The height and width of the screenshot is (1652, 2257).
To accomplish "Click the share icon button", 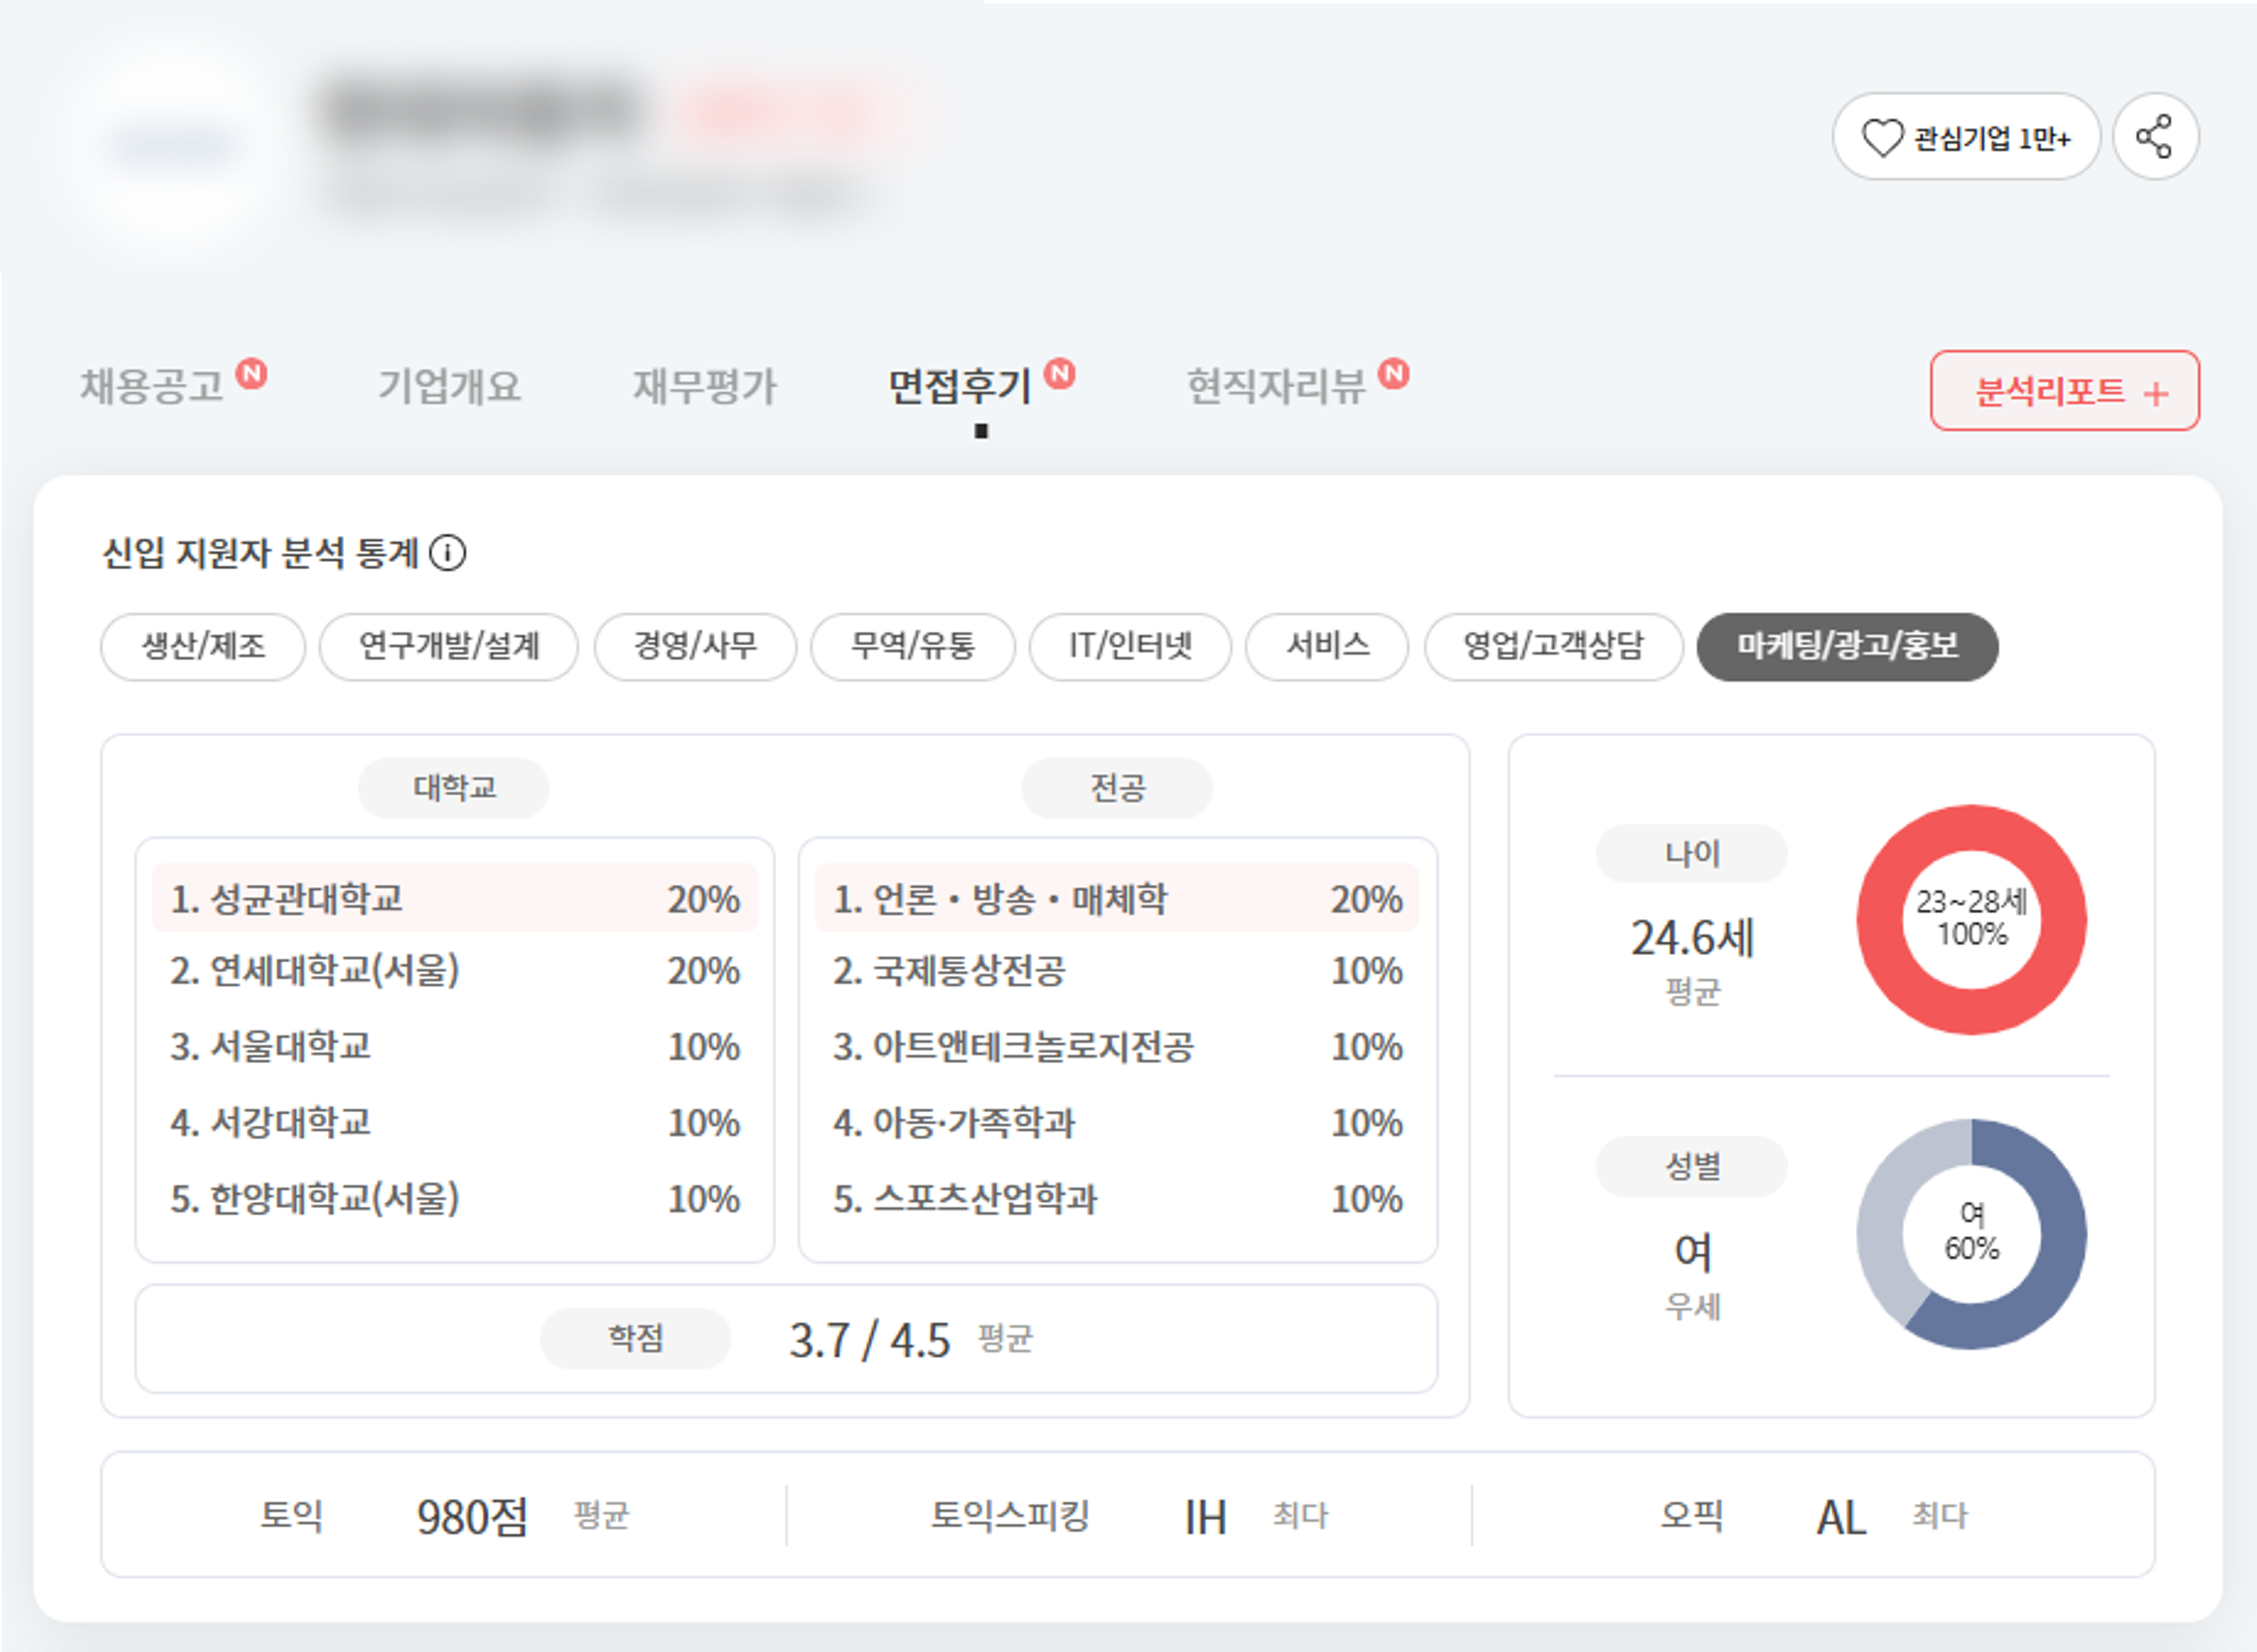I will (2154, 137).
